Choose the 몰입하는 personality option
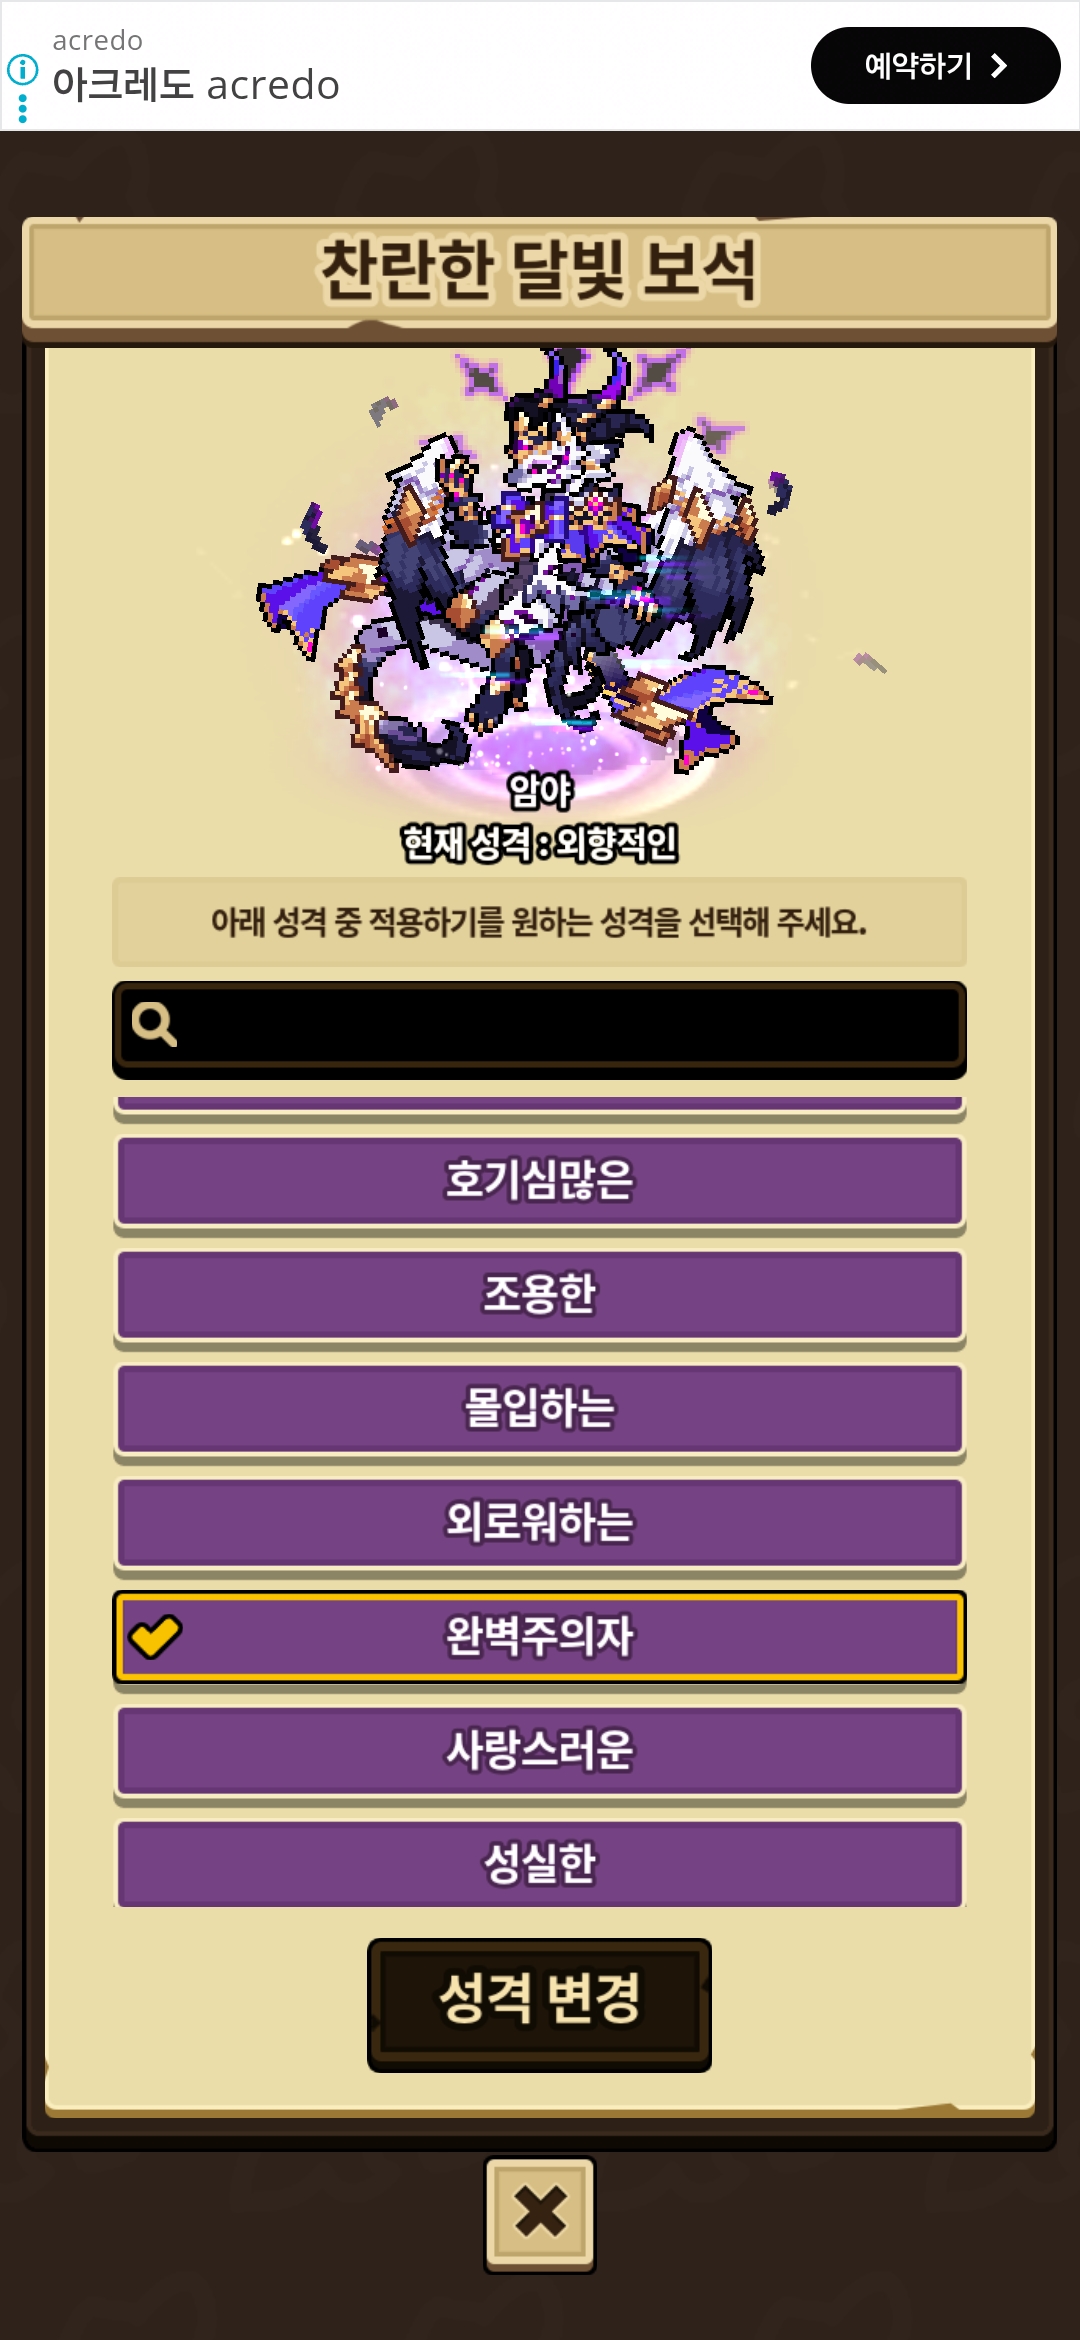This screenshot has height=2340, width=1080. click(540, 1409)
